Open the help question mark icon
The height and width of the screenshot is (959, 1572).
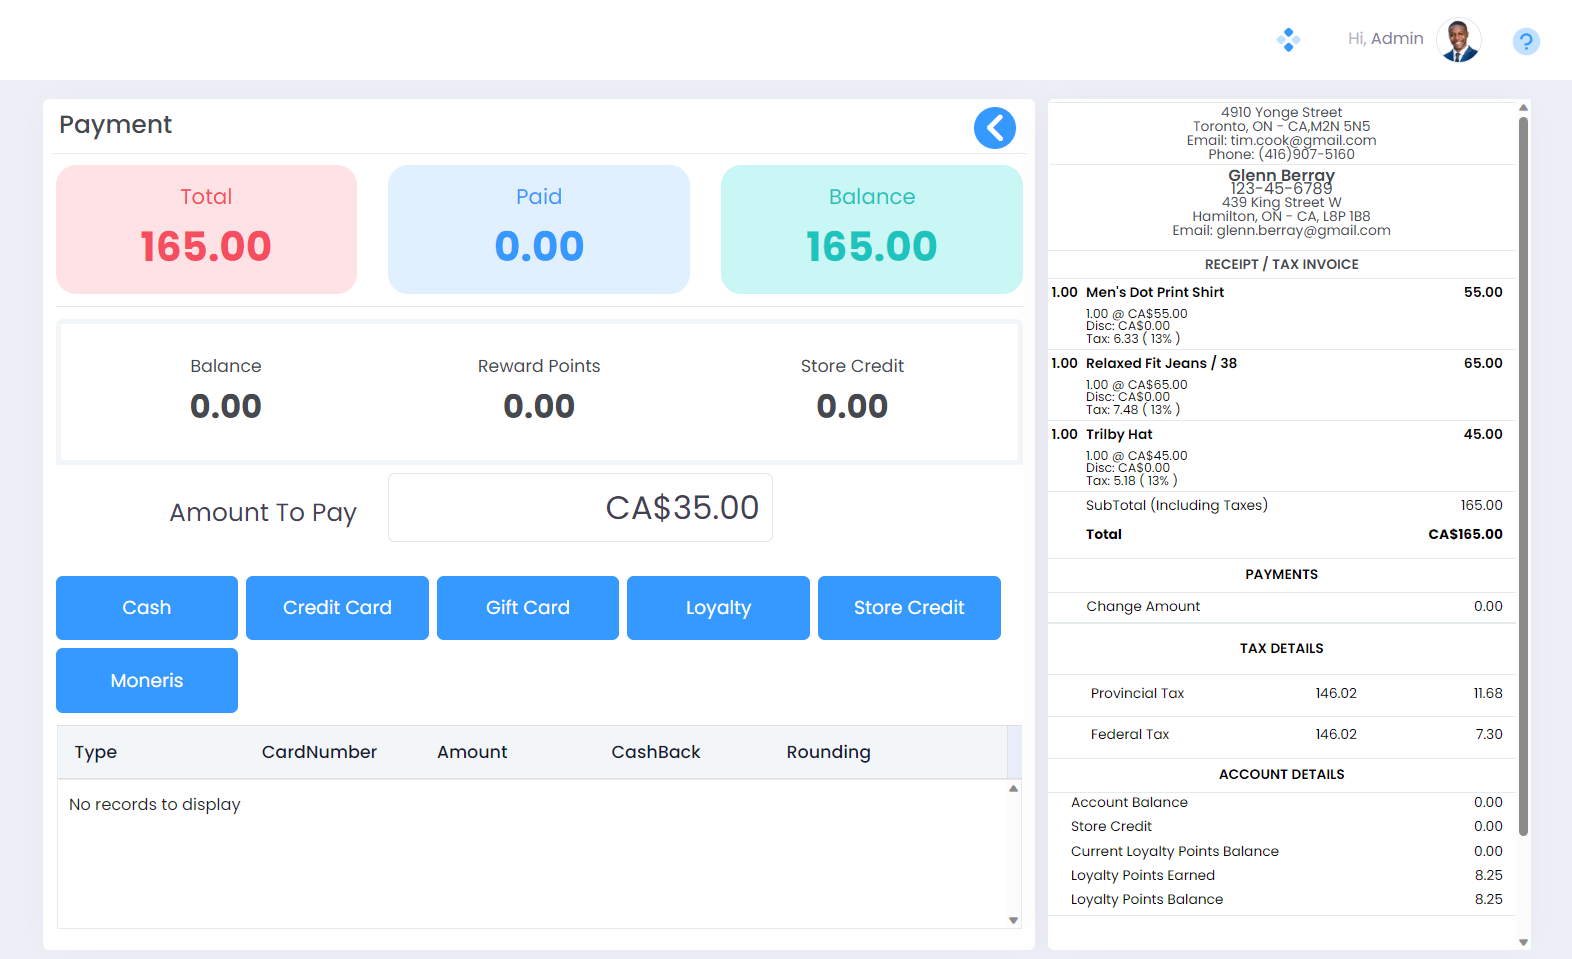click(x=1525, y=41)
